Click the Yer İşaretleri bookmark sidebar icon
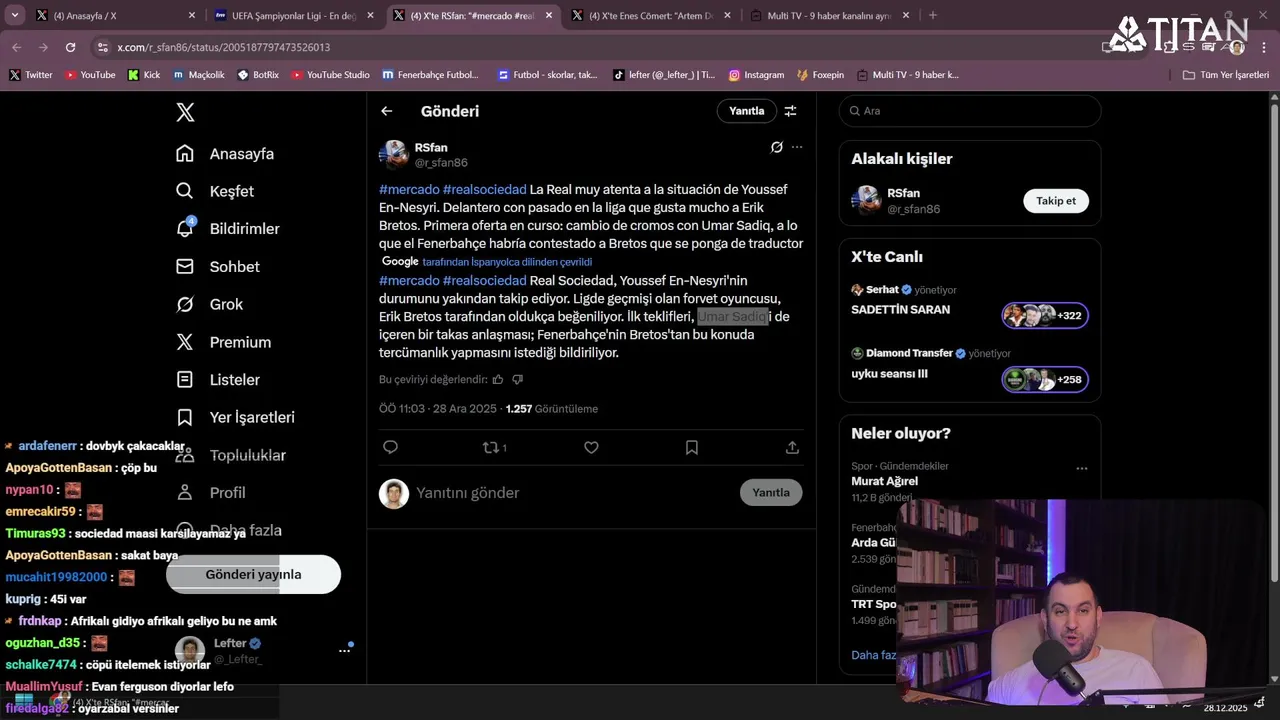The image size is (1280, 720). [185, 417]
